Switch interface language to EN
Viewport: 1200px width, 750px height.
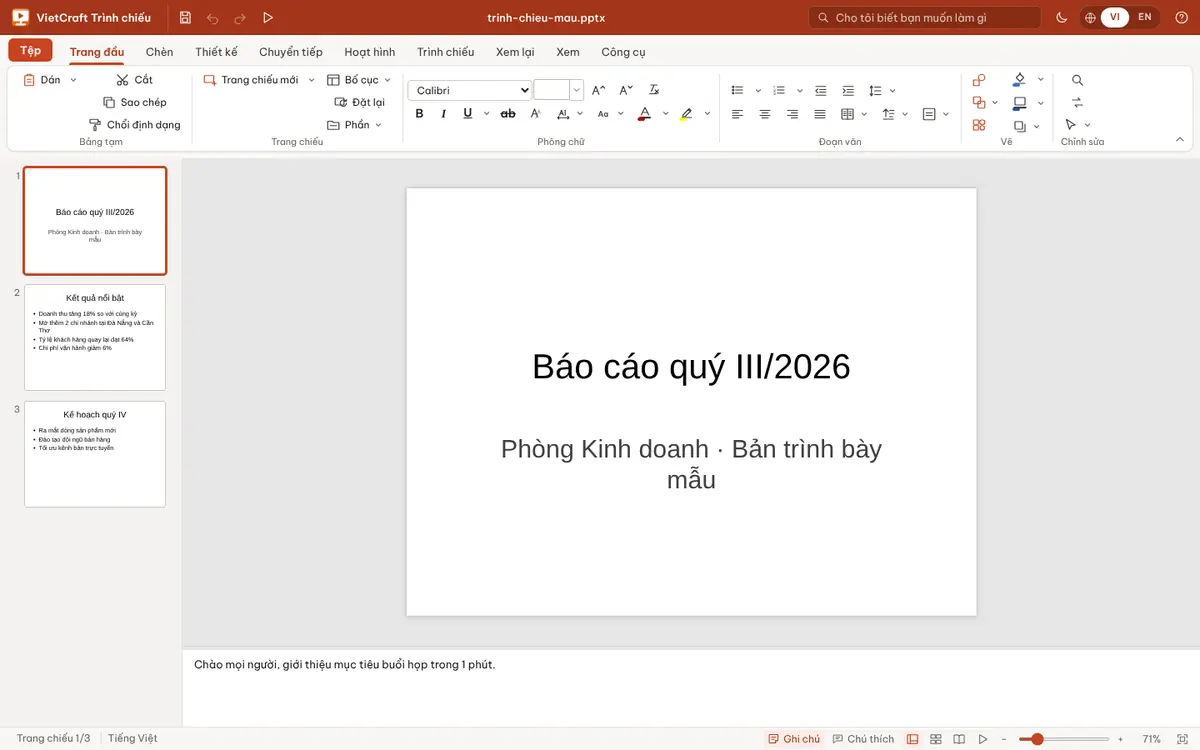point(1144,18)
